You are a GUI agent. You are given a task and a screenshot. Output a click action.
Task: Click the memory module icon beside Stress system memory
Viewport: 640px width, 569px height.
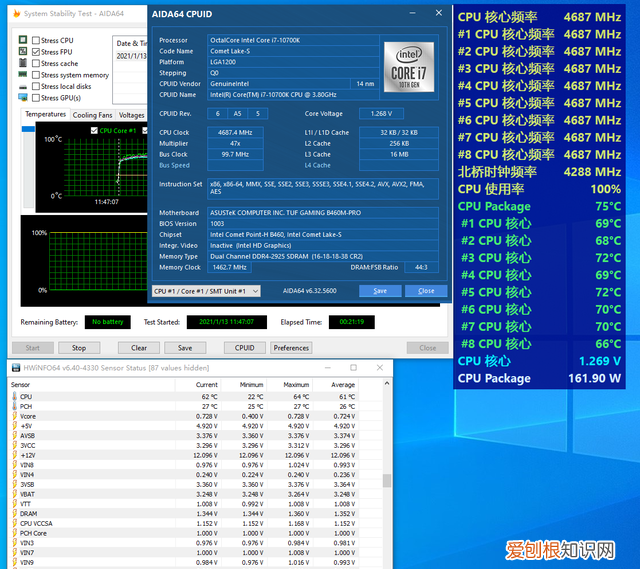pos(23,74)
